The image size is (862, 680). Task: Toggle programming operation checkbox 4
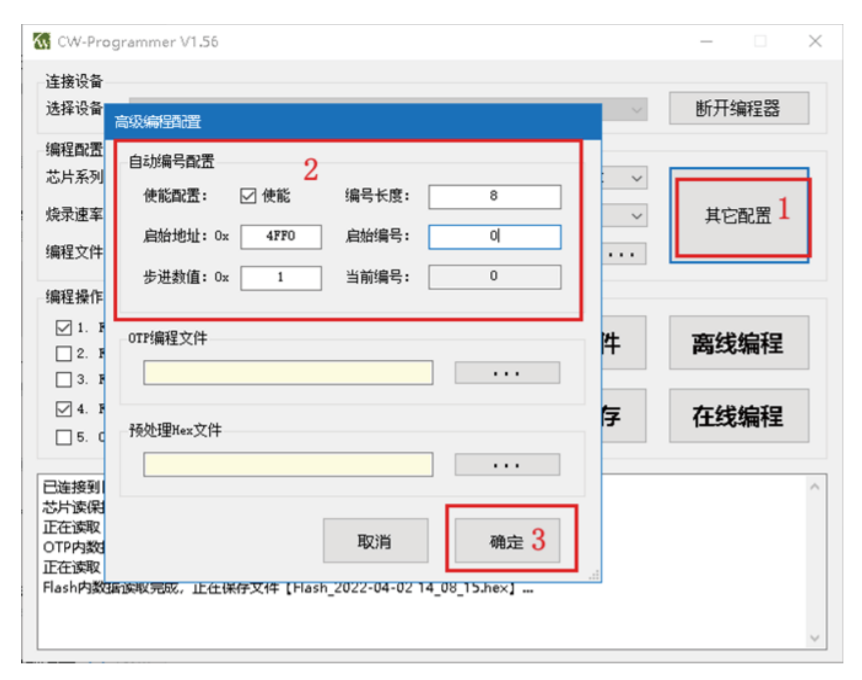[x=64, y=408]
